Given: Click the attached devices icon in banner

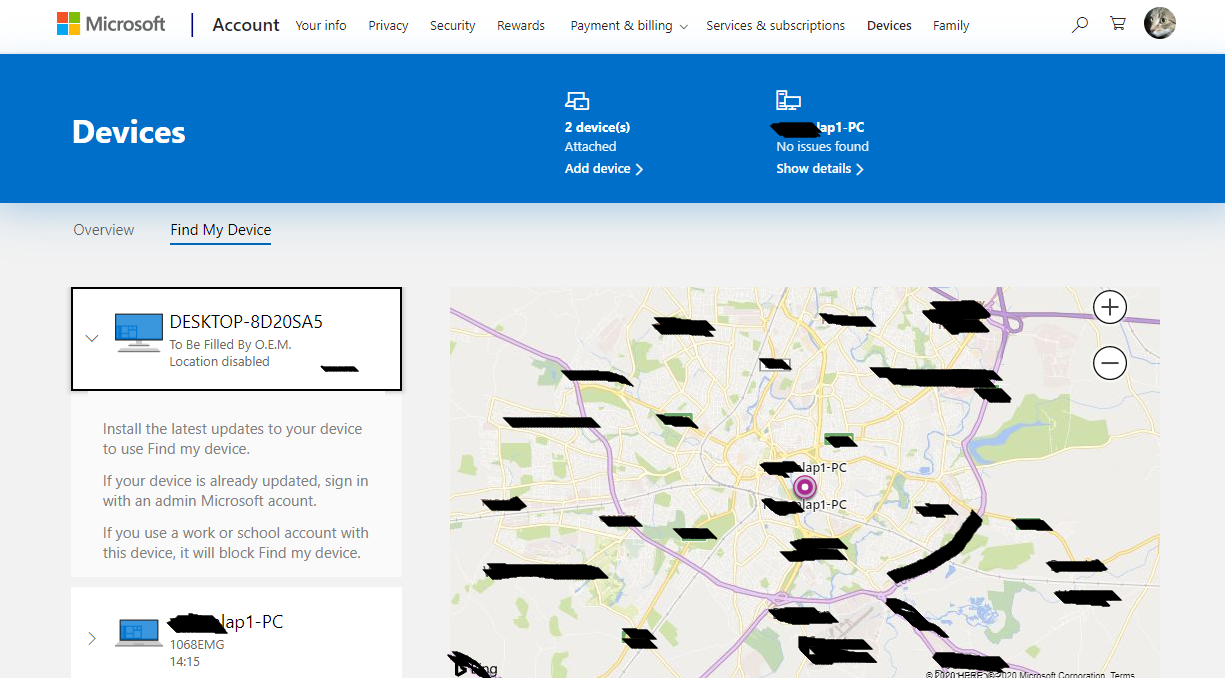Looking at the screenshot, I should pyautogui.click(x=577, y=100).
